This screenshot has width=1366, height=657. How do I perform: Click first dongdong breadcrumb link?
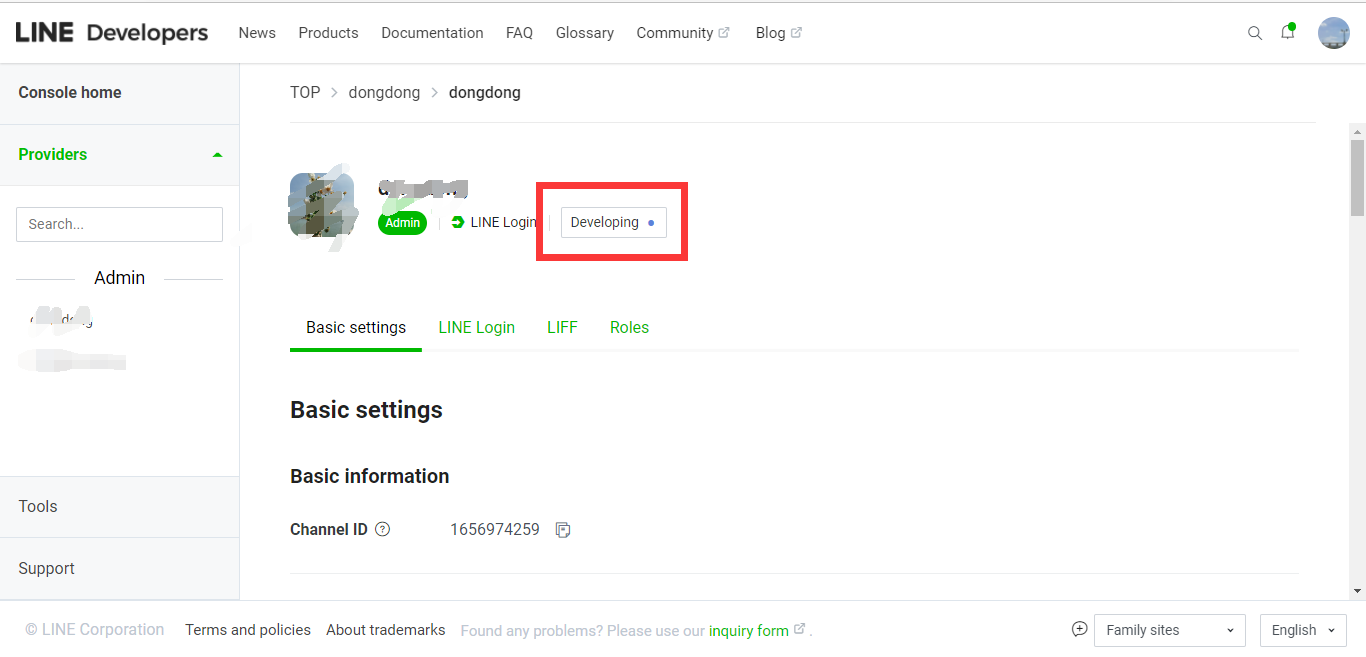[384, 92]
